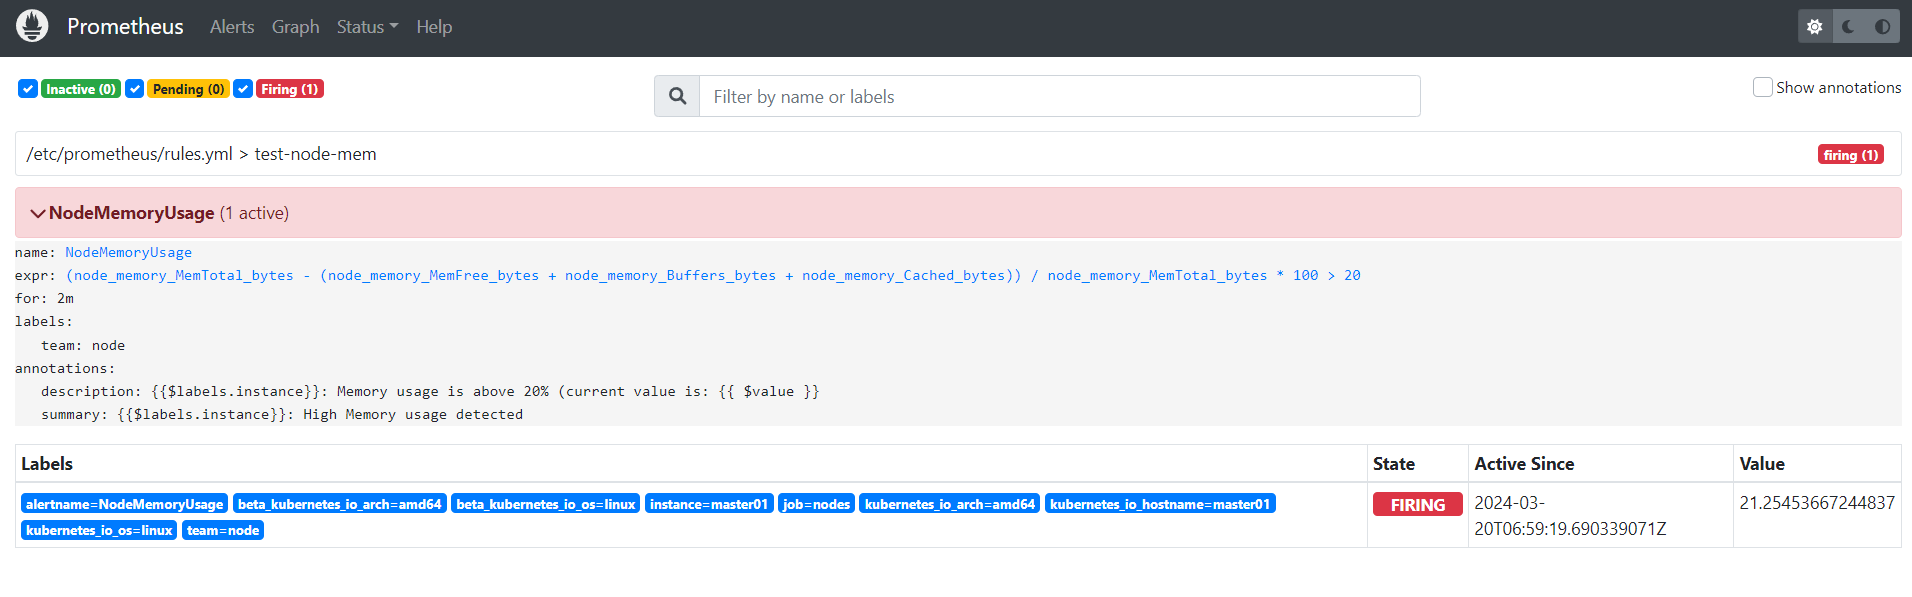Open the Help page
The height and width of the screenshot is (597, 1912).
pyautogui.click(x=434, y=27)
